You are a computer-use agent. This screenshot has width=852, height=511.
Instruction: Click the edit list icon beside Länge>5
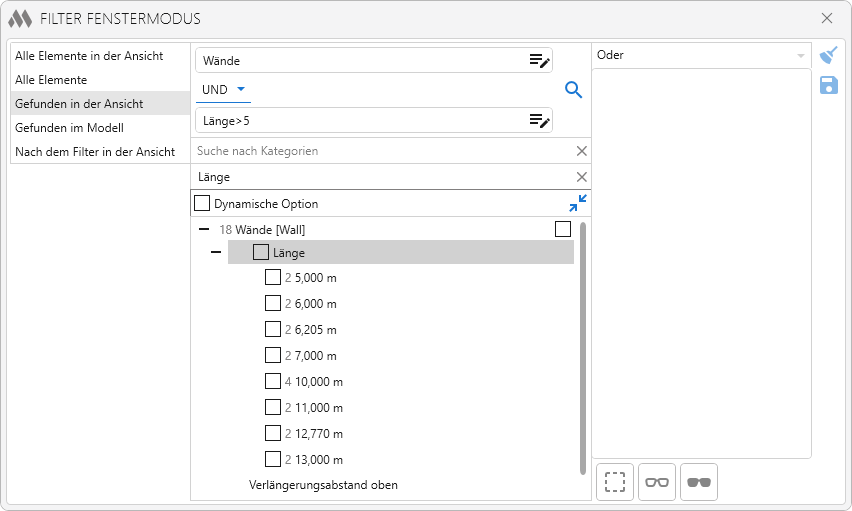pos(539,121)
